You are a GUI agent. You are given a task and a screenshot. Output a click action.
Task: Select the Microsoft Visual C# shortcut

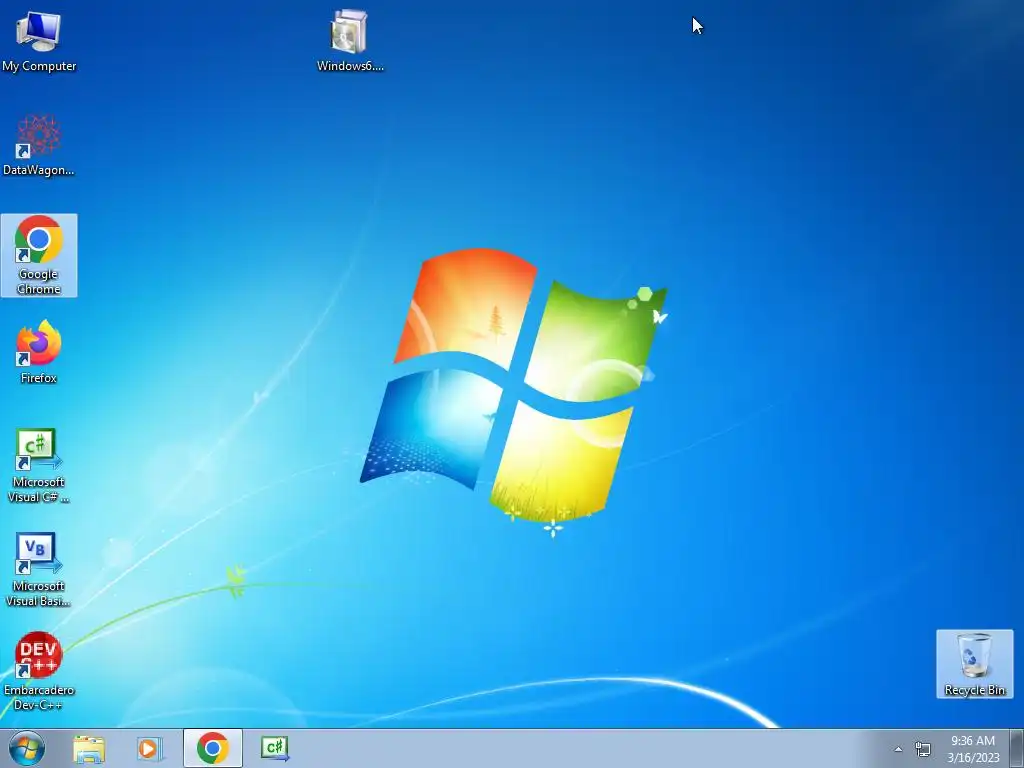39,466
